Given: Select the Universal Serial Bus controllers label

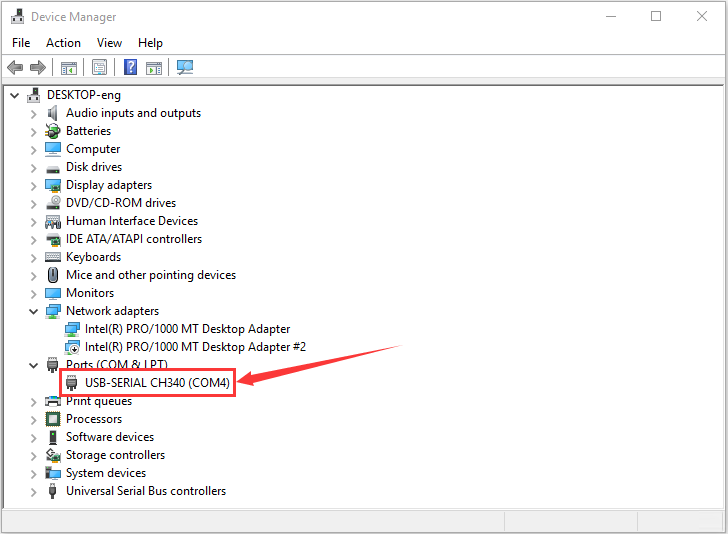Looking at the screenshot, I should [146, 491].
